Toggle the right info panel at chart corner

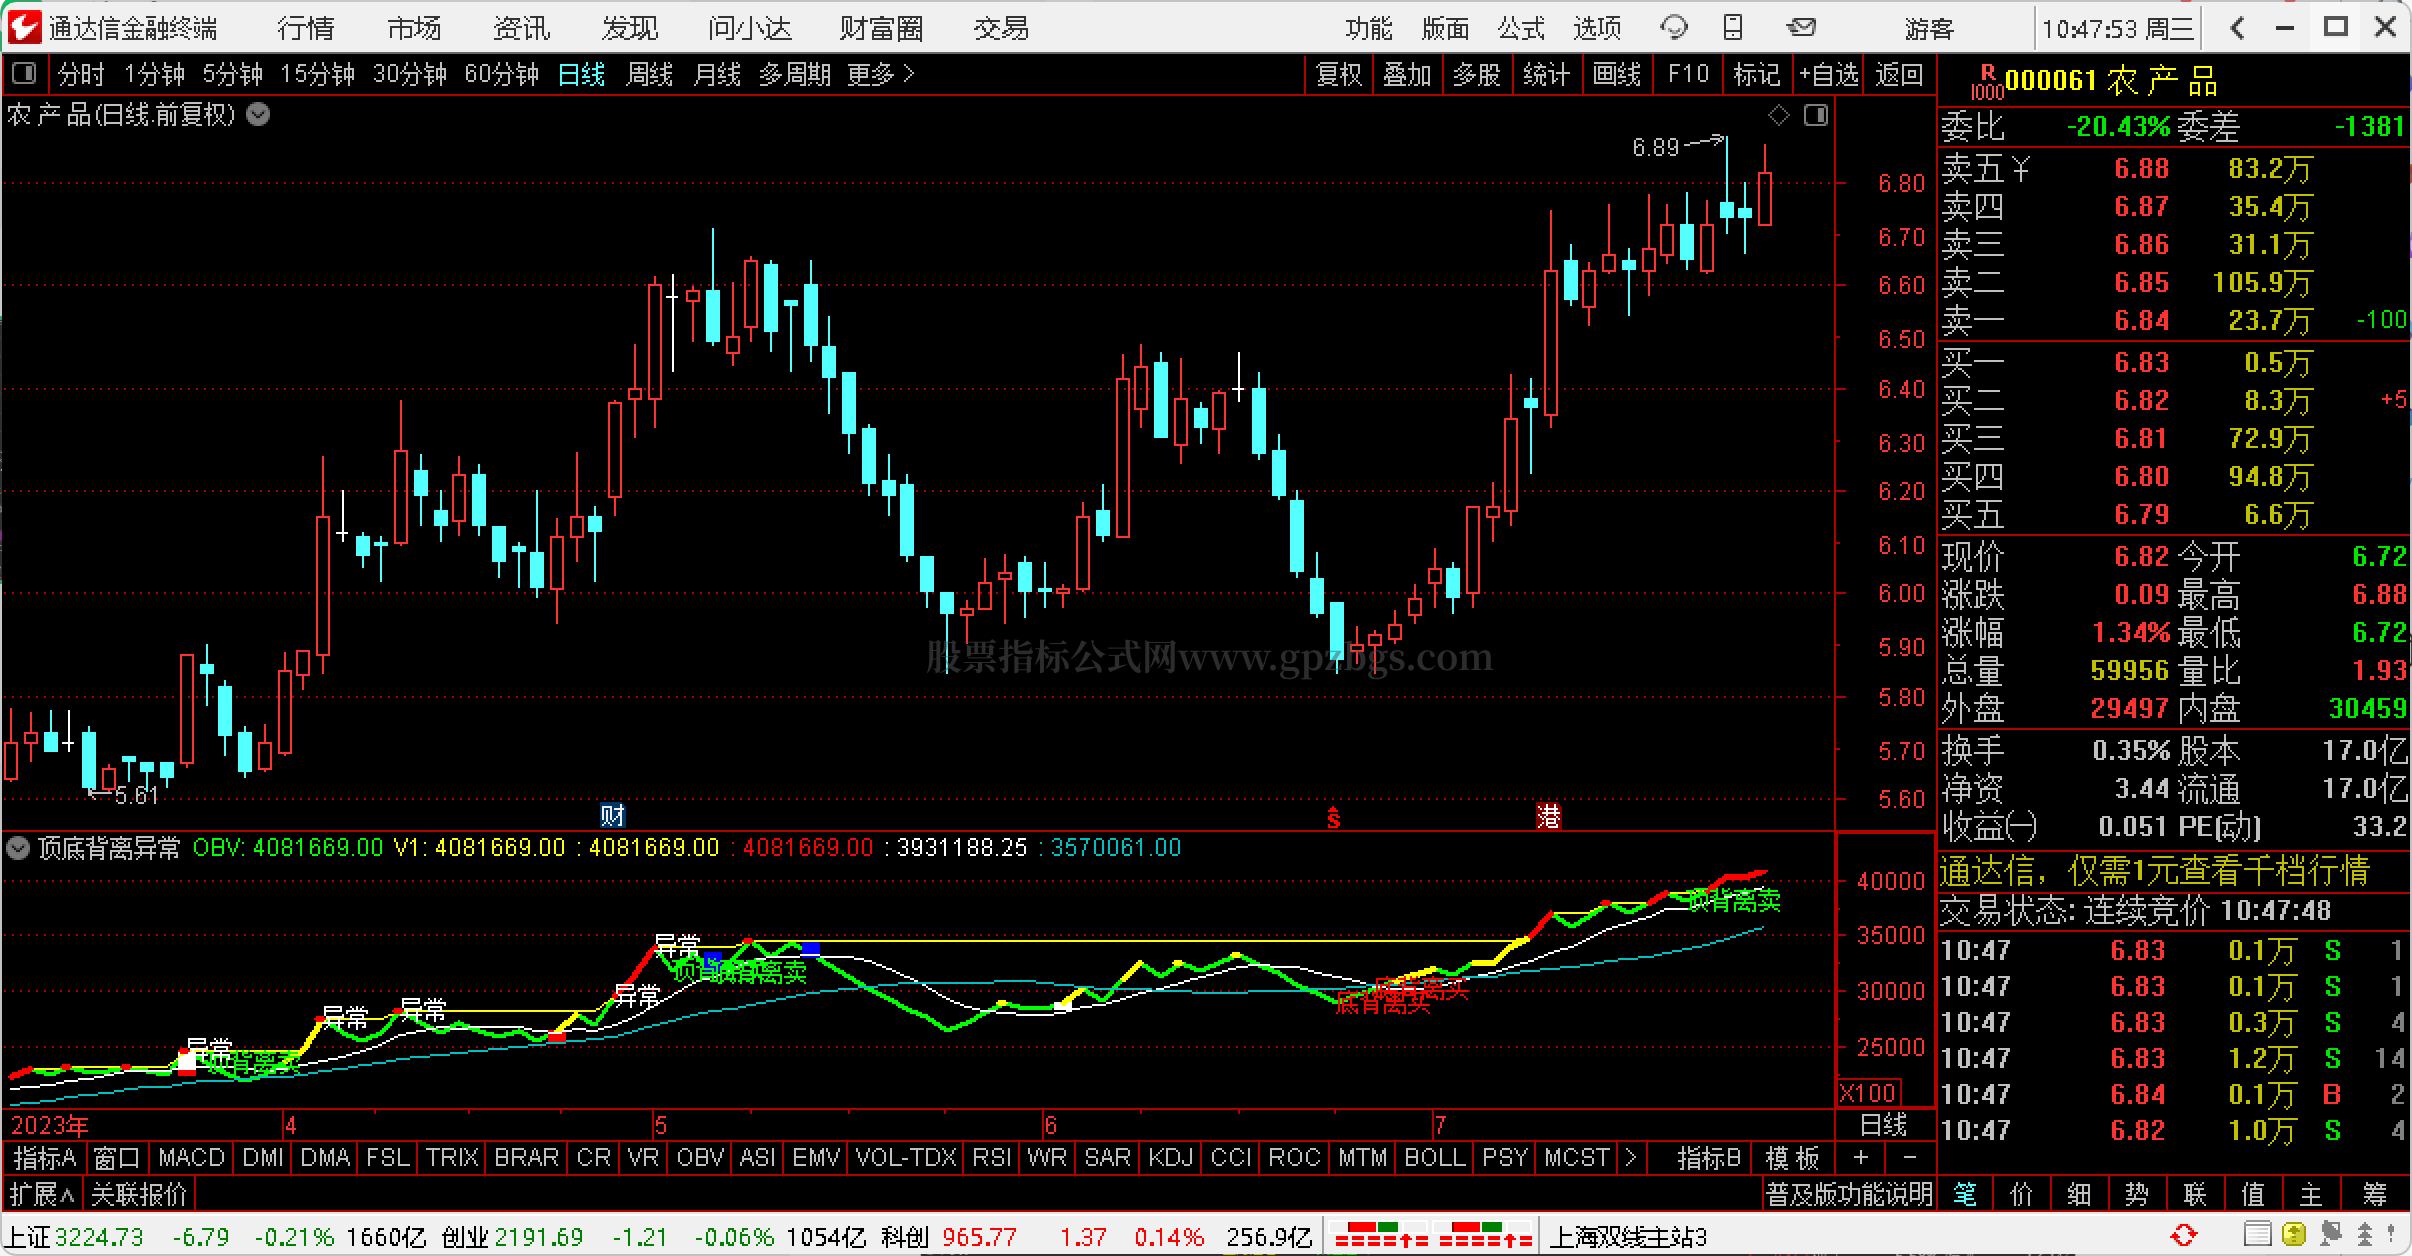(x=1815, y=116)
